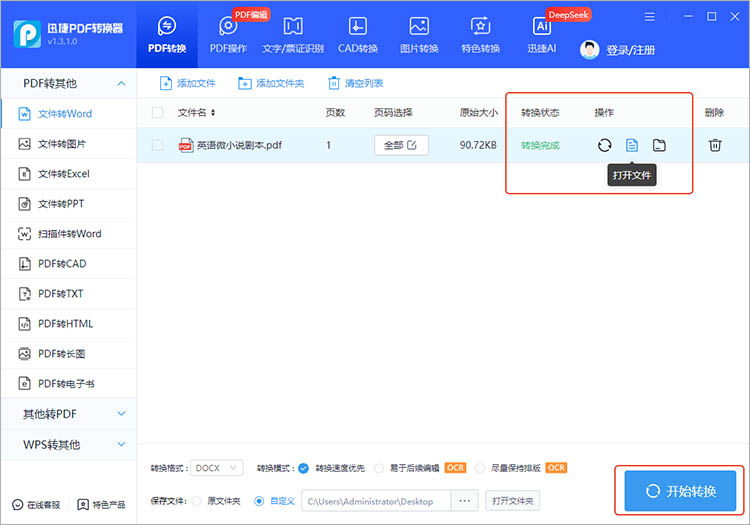The image size is (750, 525).
Task: Select 文件转图片 in sidebar
Action: (x=68, y=144)
